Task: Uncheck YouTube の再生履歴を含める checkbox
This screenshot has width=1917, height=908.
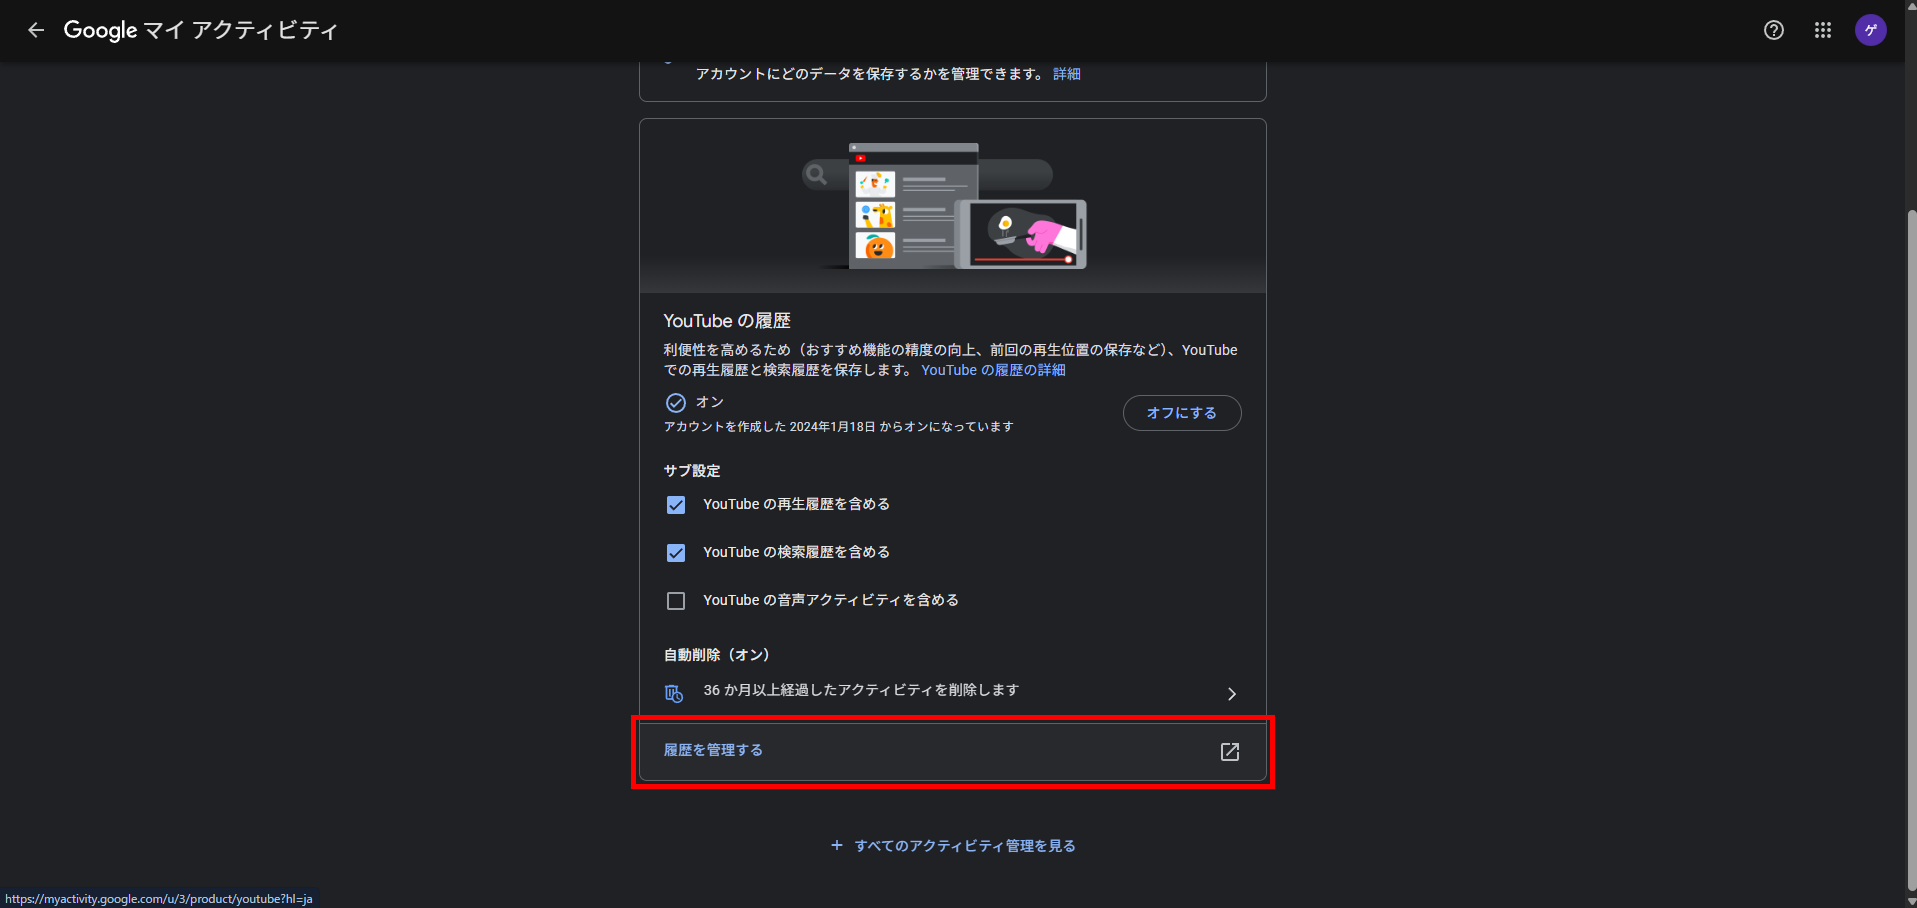Action: (676, 505)
